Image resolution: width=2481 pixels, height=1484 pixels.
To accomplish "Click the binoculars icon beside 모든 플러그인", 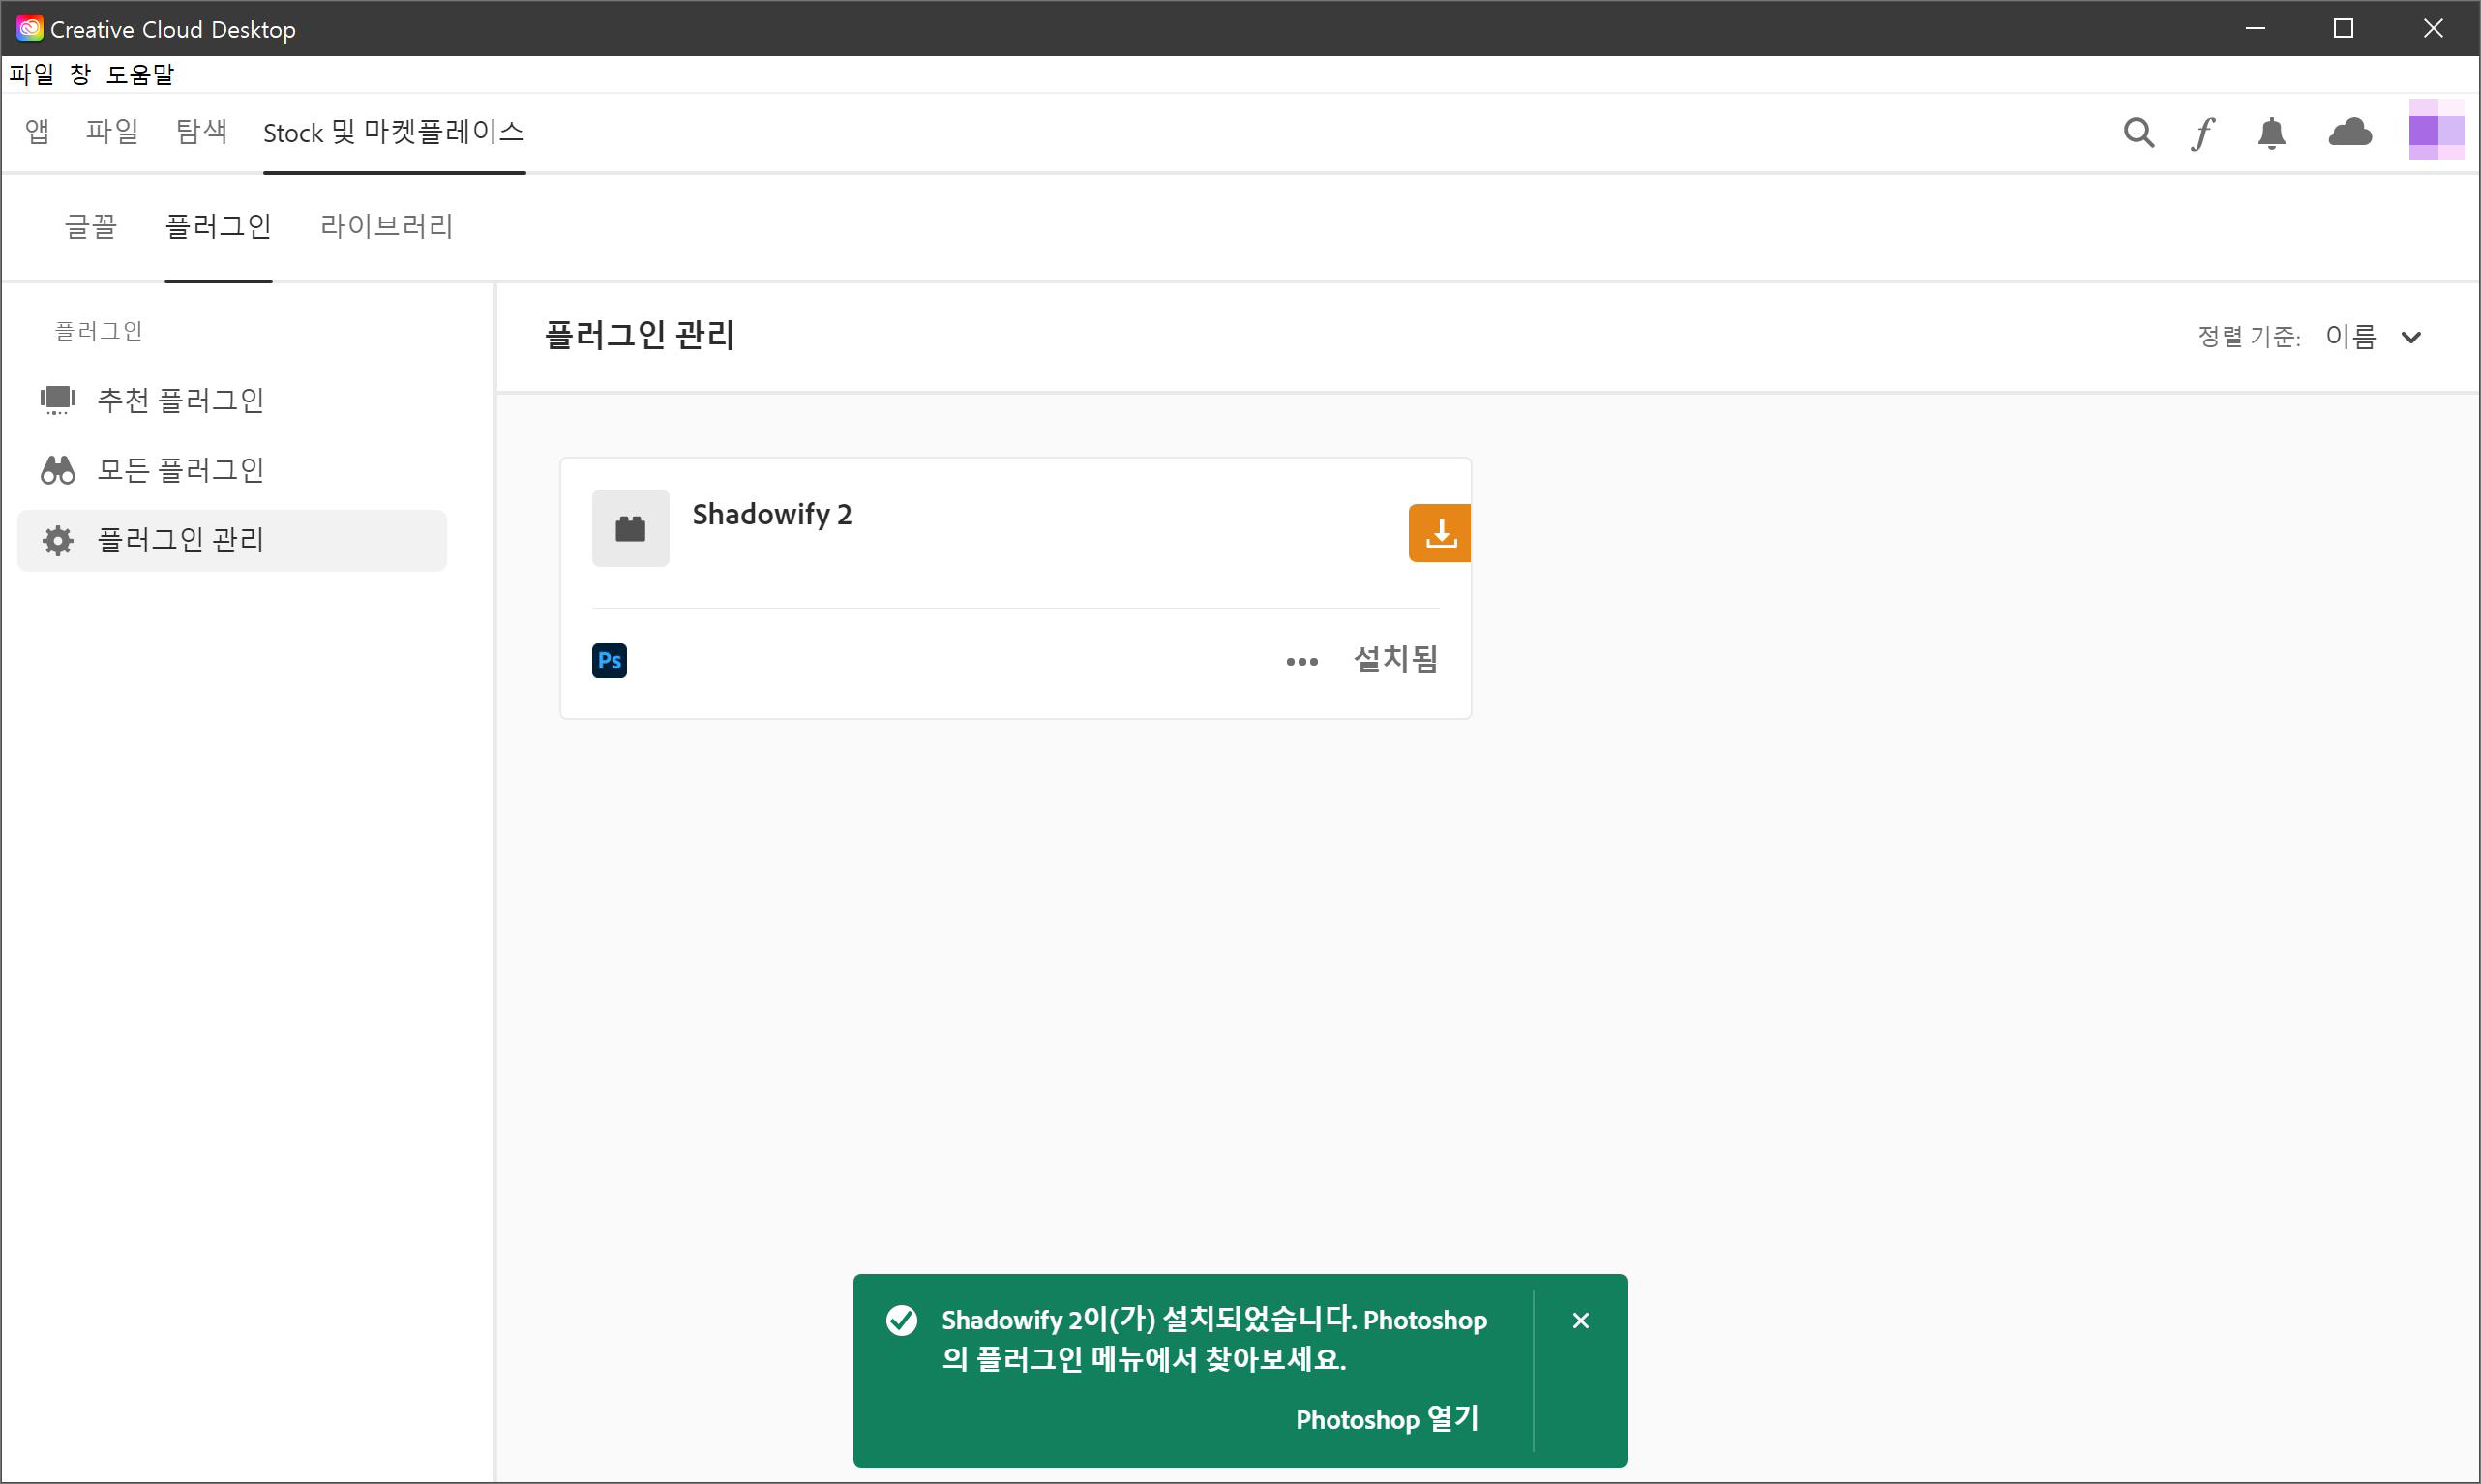I will point(57,470).
